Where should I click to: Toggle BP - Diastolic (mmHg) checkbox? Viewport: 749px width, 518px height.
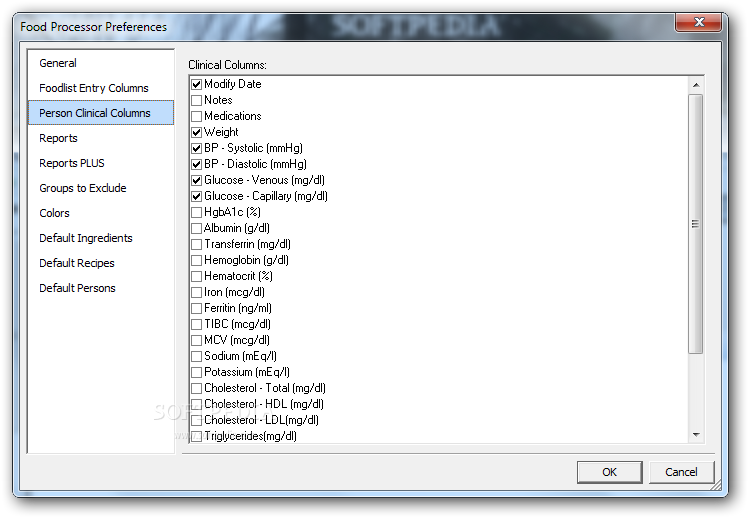point(196,164)
